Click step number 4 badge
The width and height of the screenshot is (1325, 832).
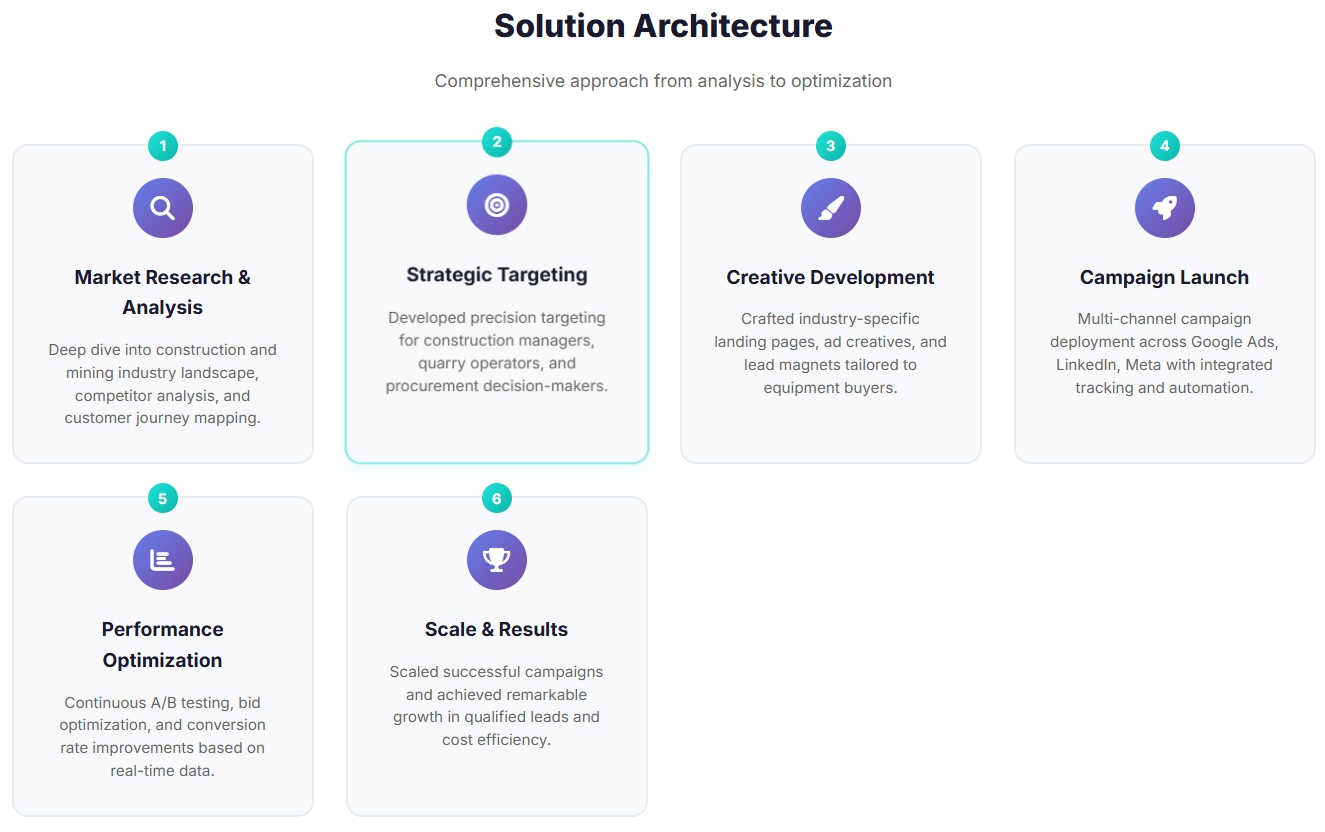tap(1165, 146)
